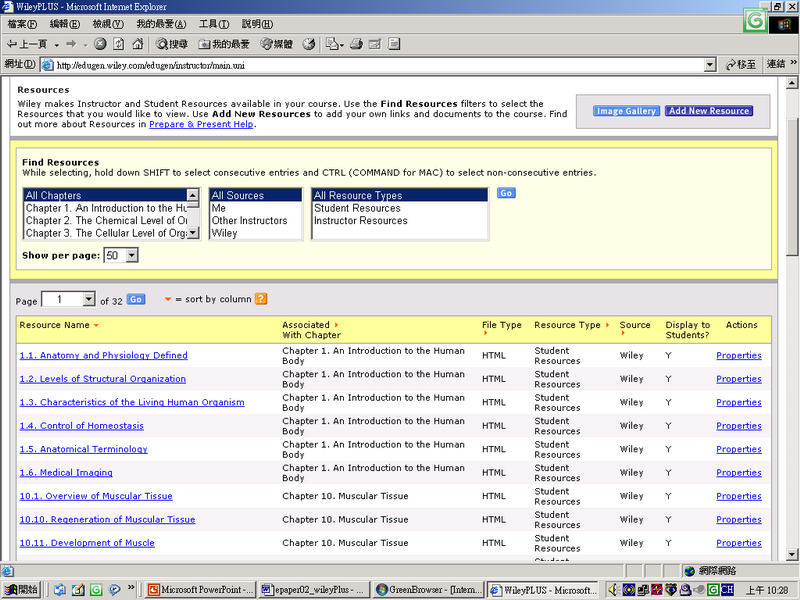Viewport: 800px width, 600px height.
Task: Open the 媒體 media toolbar button
Action: (276, 44)
